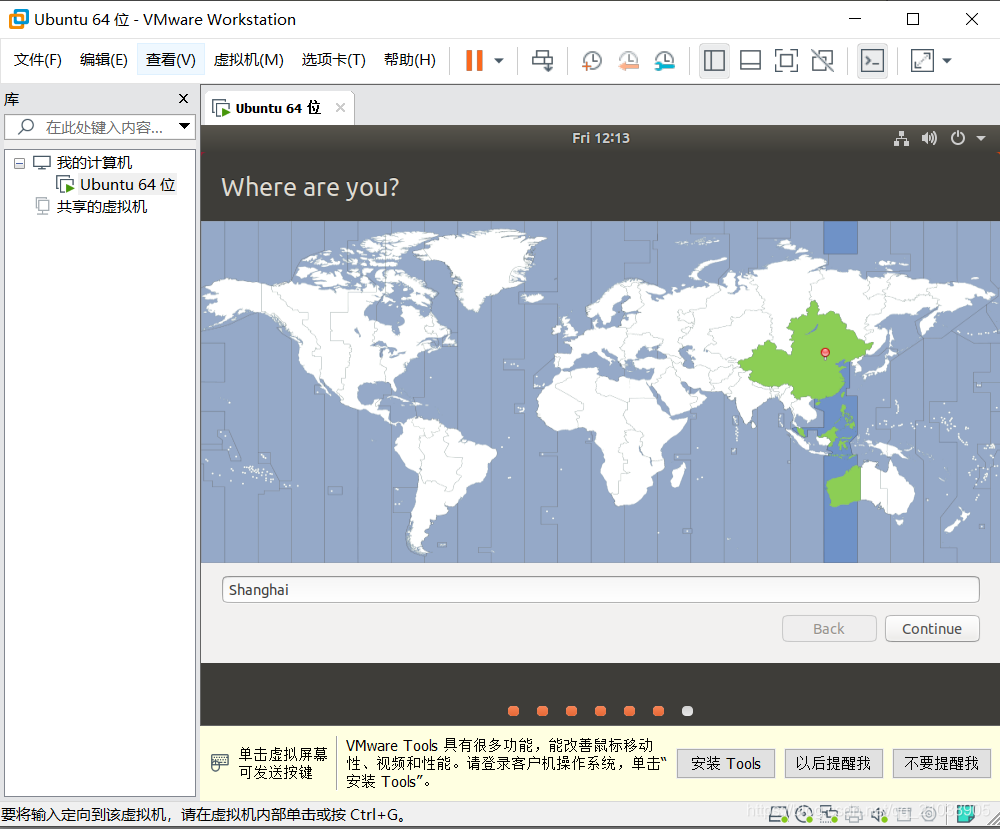Click the Back button
1000x829 pixels.
tap(829, 629)
